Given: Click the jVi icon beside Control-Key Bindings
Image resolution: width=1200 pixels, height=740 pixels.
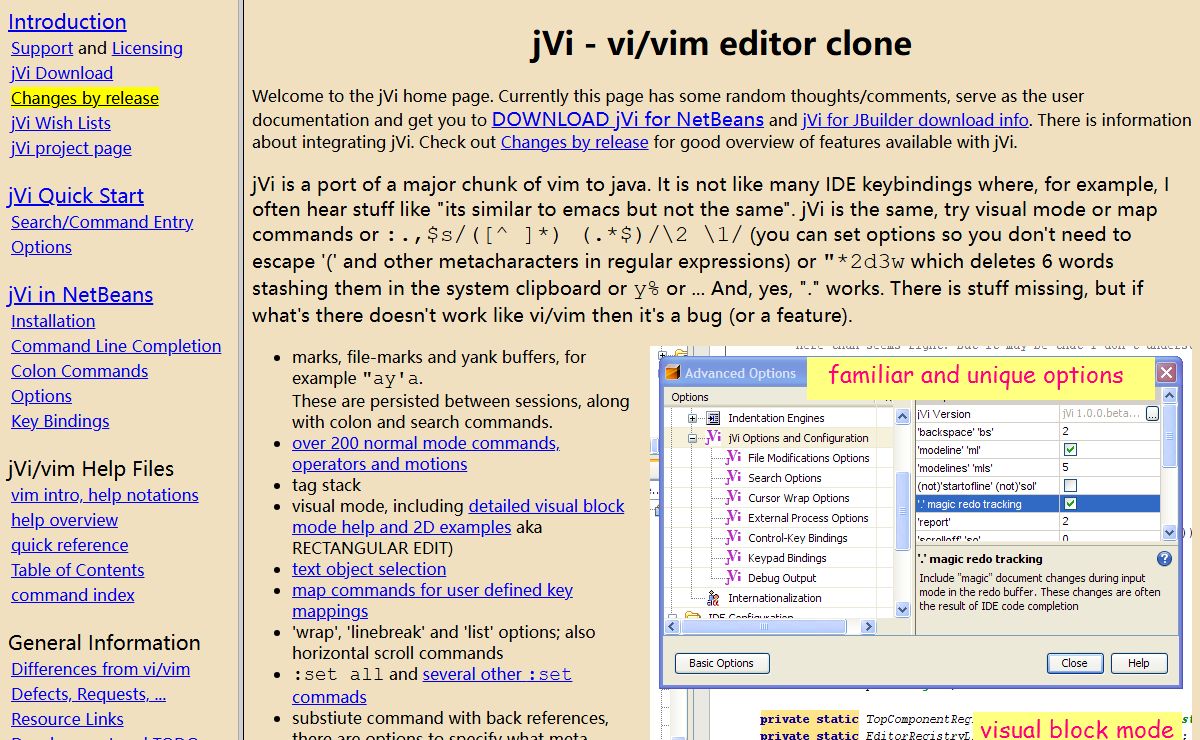Looking at the screenshot, I should click(732, 538).
